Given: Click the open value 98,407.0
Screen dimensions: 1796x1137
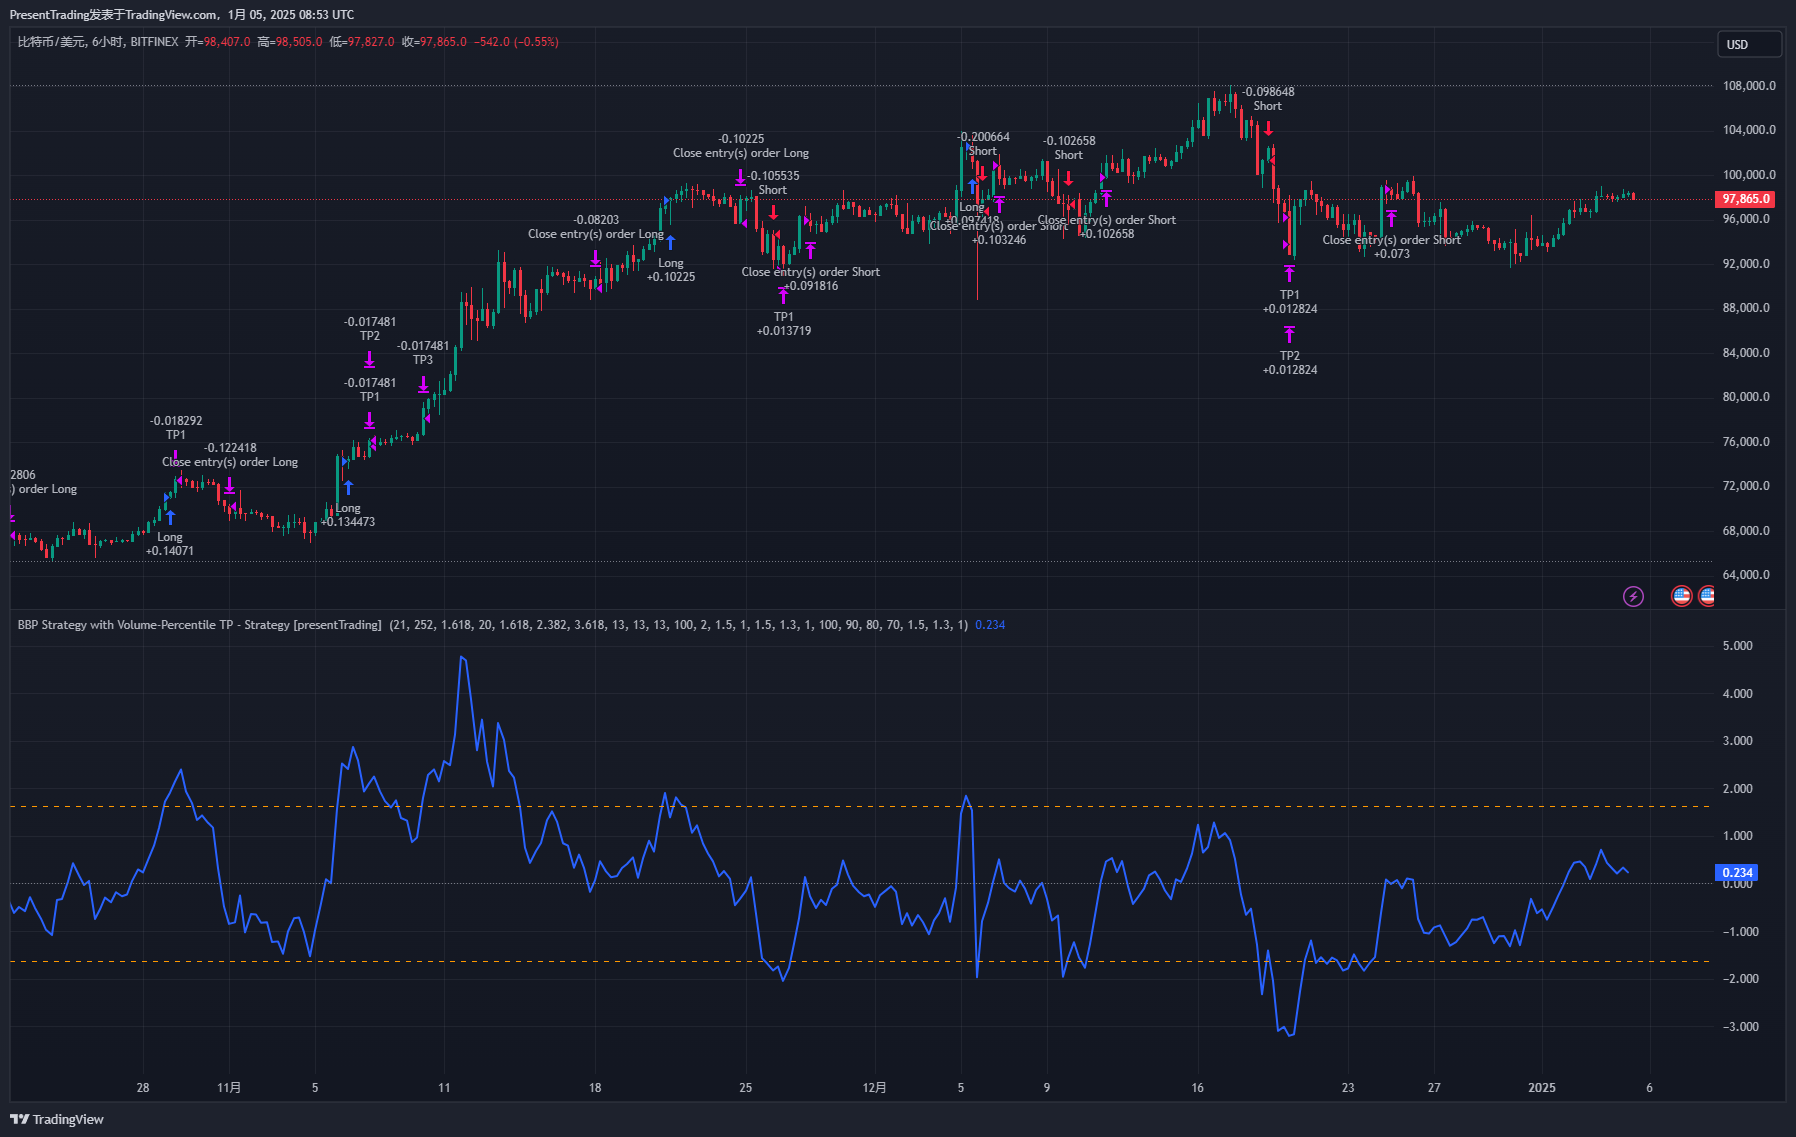Looking at the screenshot, I should tap(227, 42).
